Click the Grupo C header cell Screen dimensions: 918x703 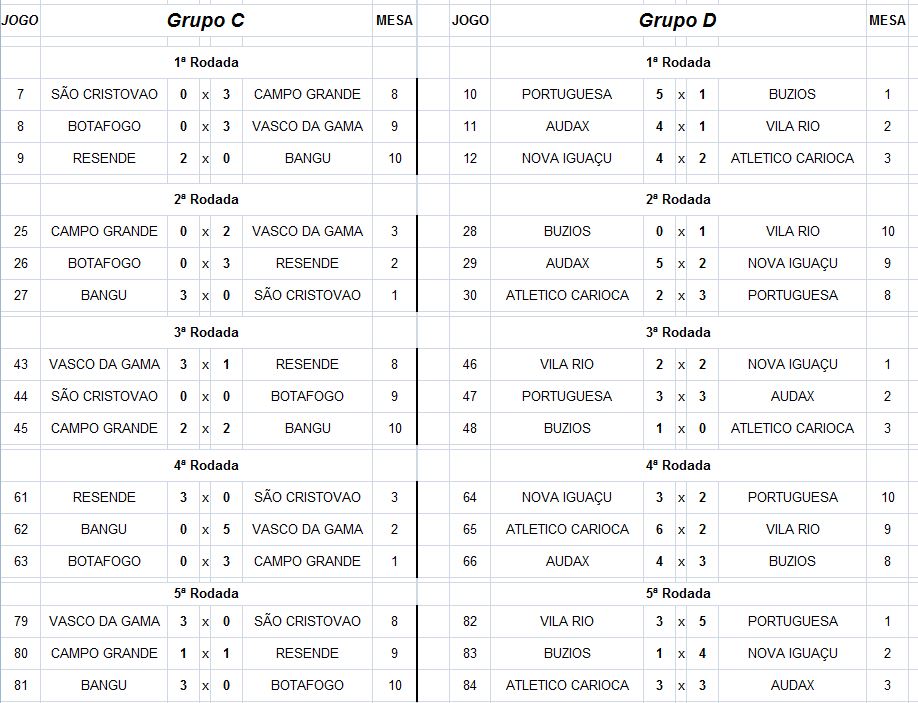[x=205, y=20]
